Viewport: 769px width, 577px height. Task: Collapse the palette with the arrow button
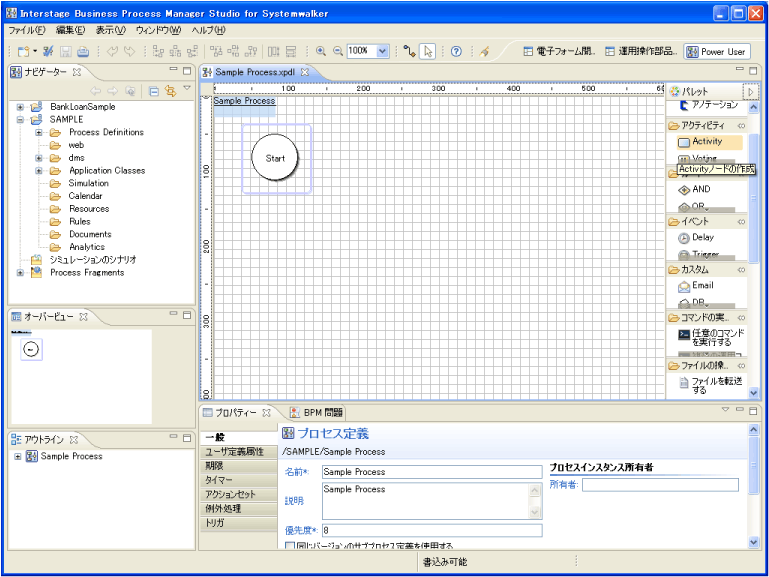pos(750,92)
